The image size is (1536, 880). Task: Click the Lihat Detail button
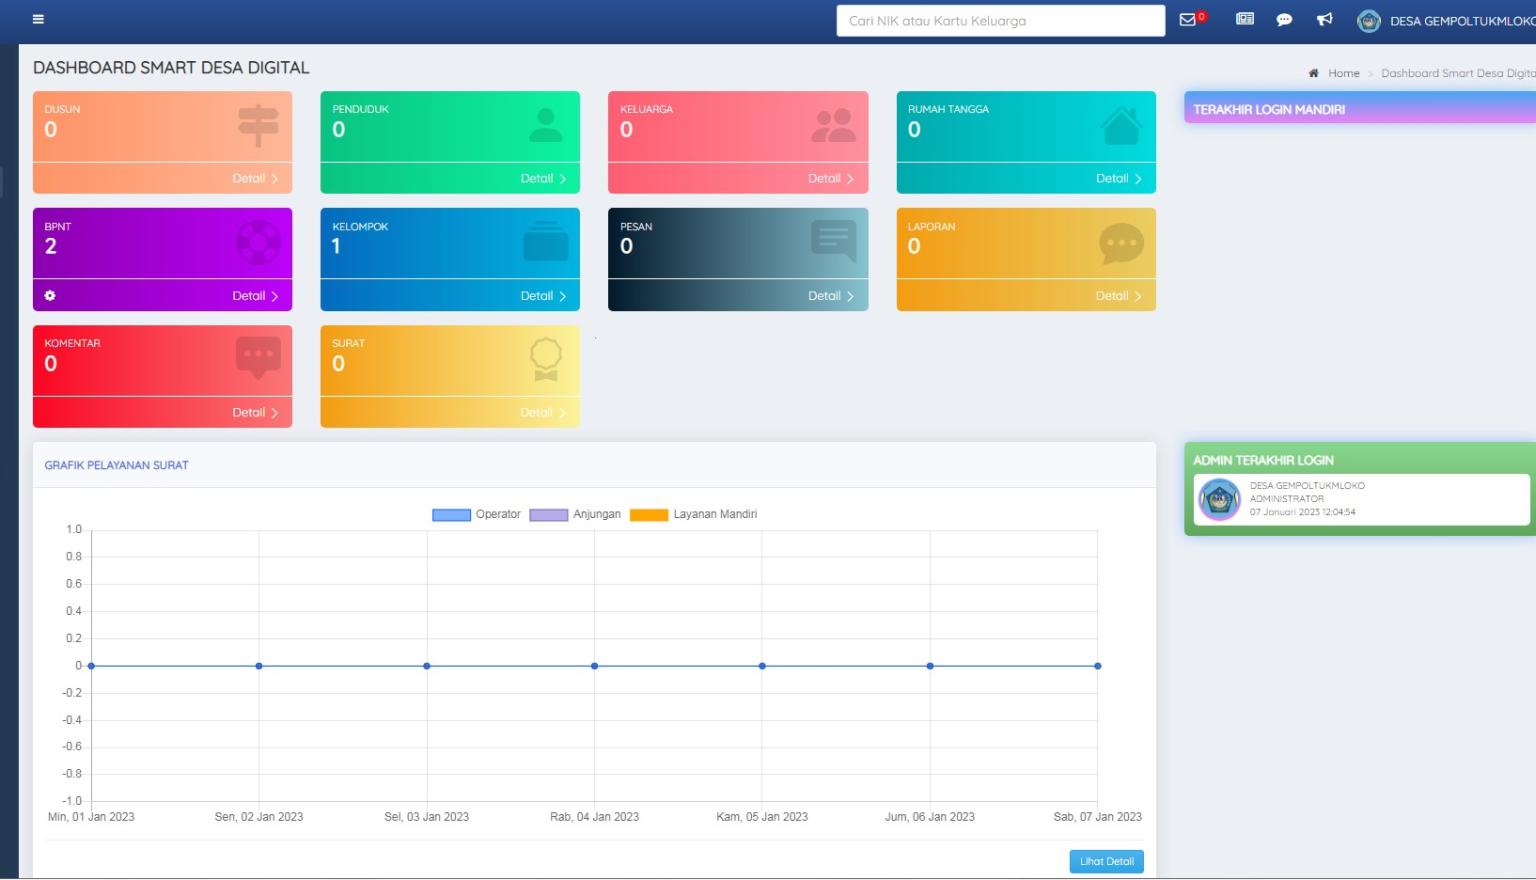(x=1106, y=862)
